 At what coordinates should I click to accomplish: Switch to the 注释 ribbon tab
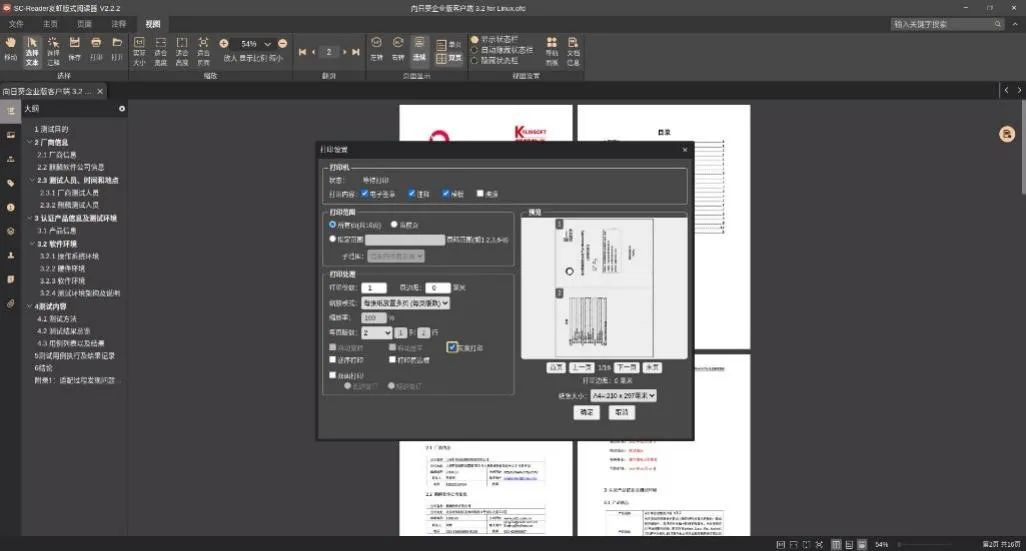click(x=118, y=23)
